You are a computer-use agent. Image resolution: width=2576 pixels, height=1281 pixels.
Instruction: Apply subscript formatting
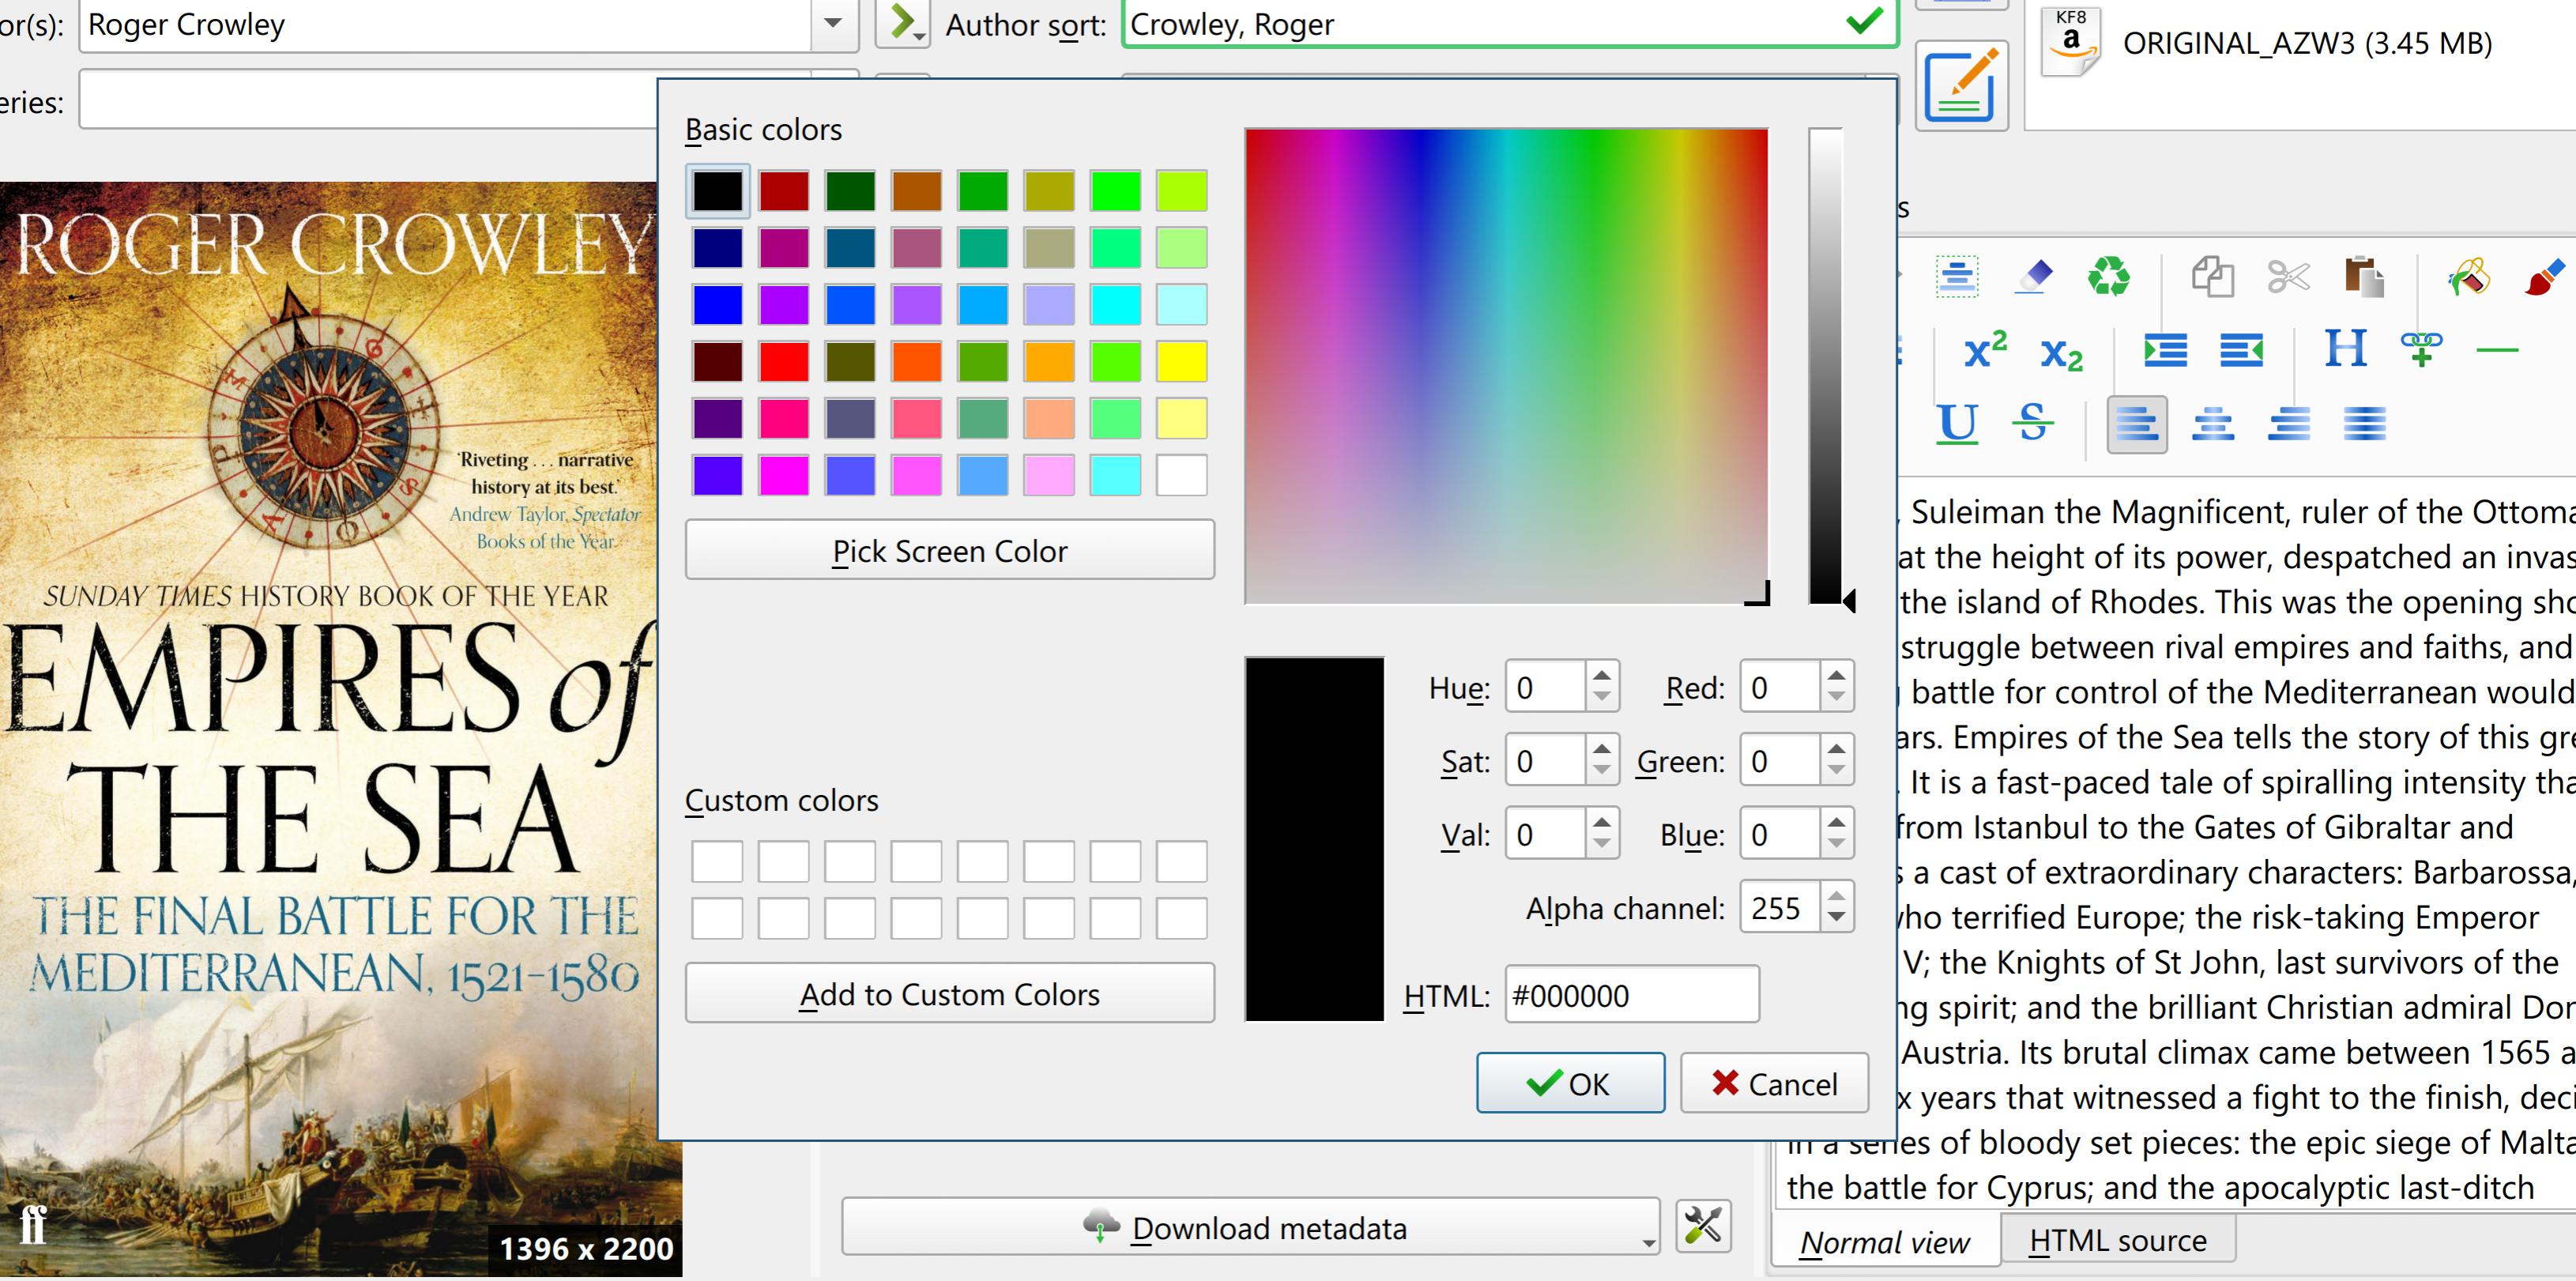point(2061,353)
